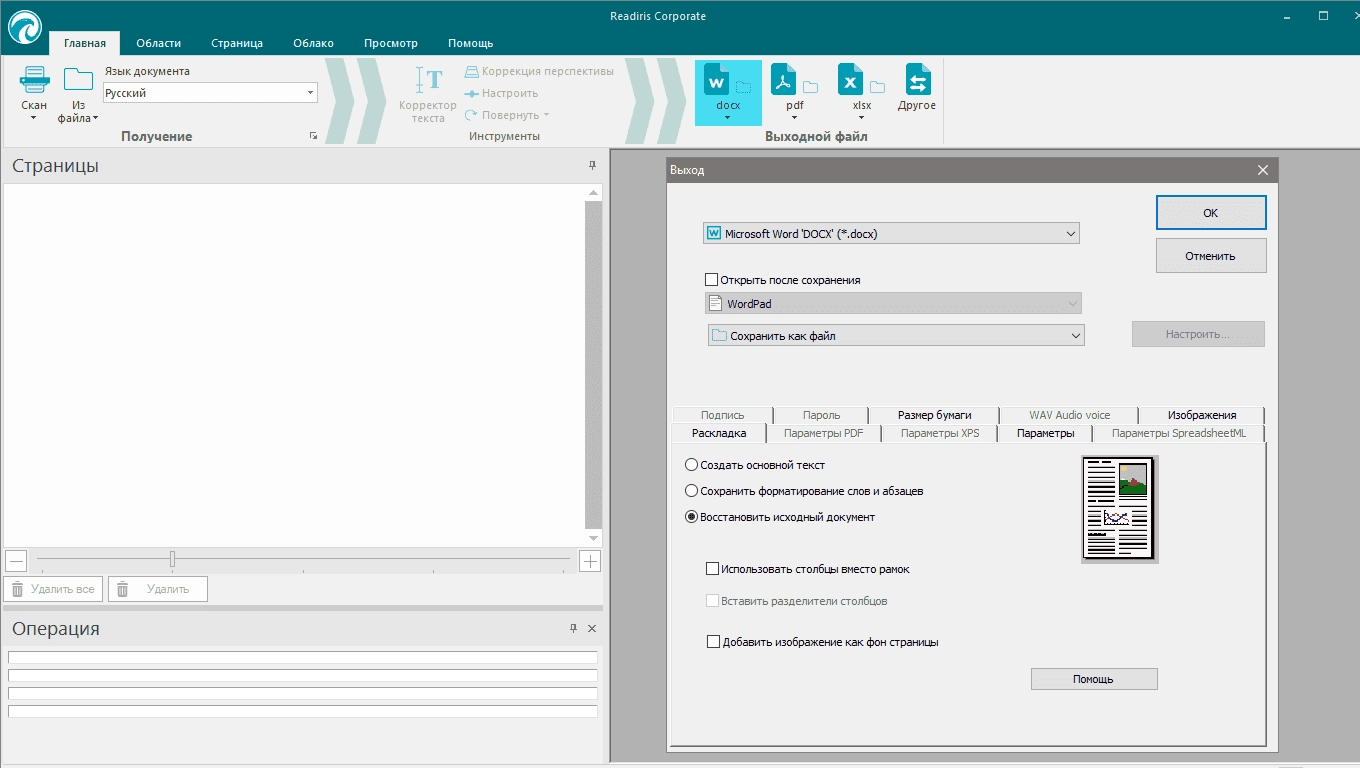The image size is (1360, 768).
Task: Click the Повернуть rotate tool
Action: [507, 115]
